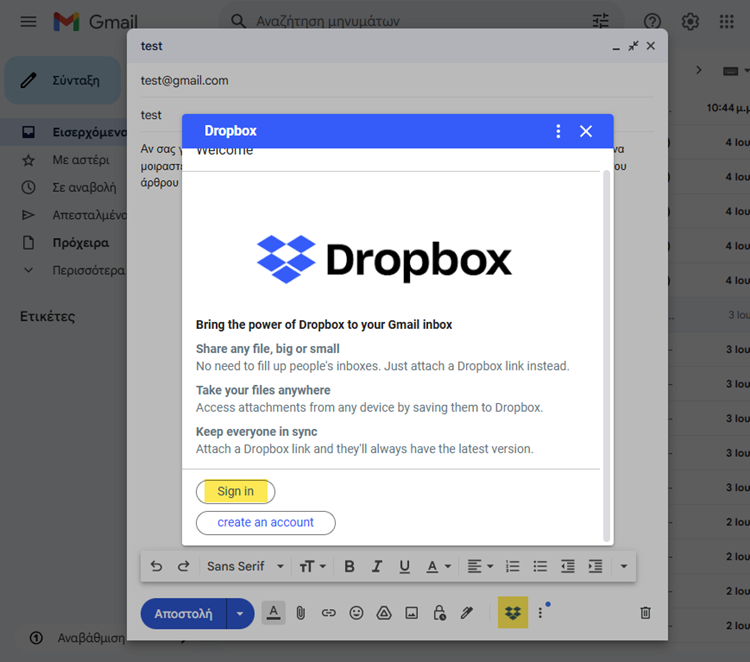Click the Dropbox logo image

[x=385, y=259]
